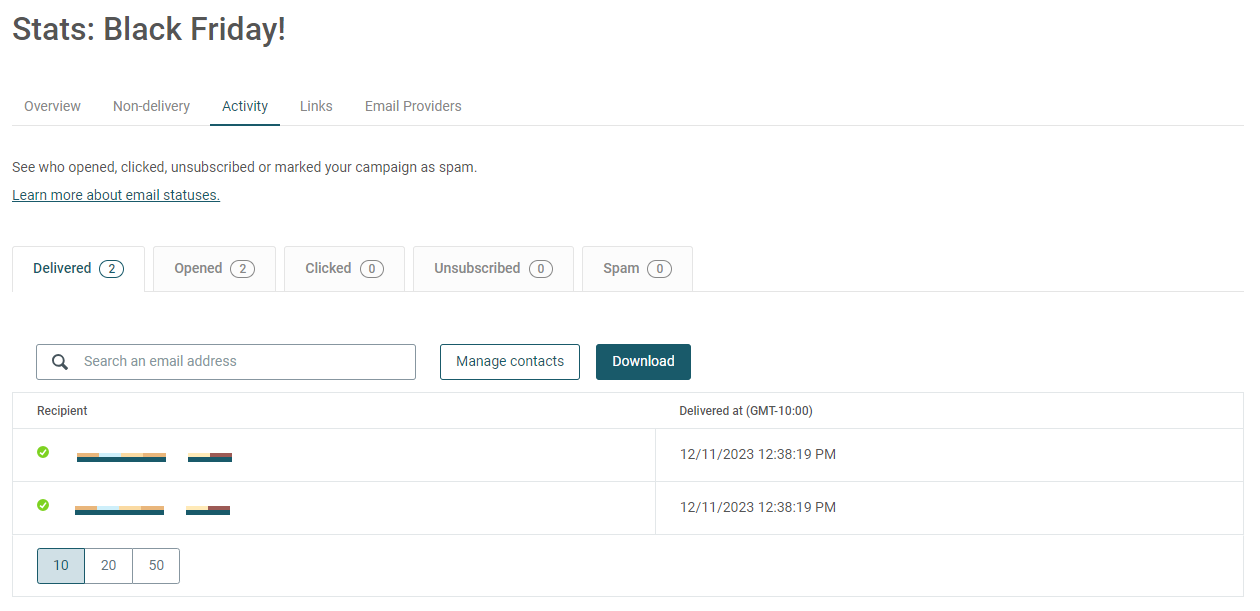Show 10 results per page
Viewport: 1260px width, 611px height.
pos(61,566)
